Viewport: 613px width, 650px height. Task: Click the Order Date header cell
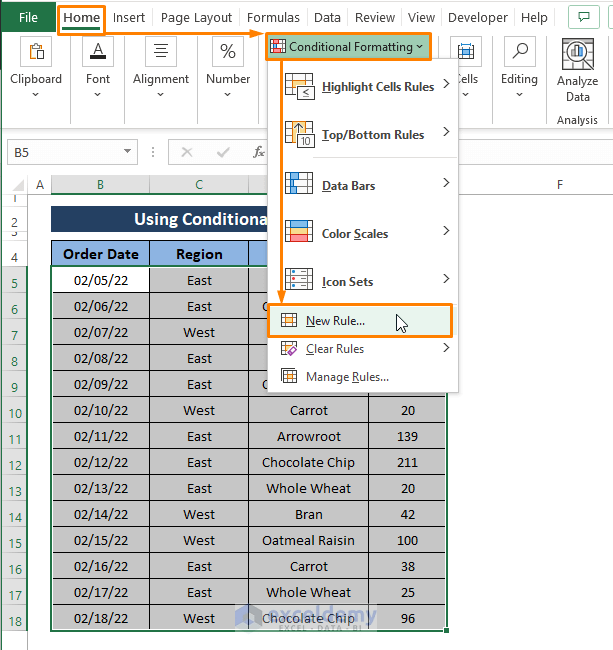tap(101, 254)
